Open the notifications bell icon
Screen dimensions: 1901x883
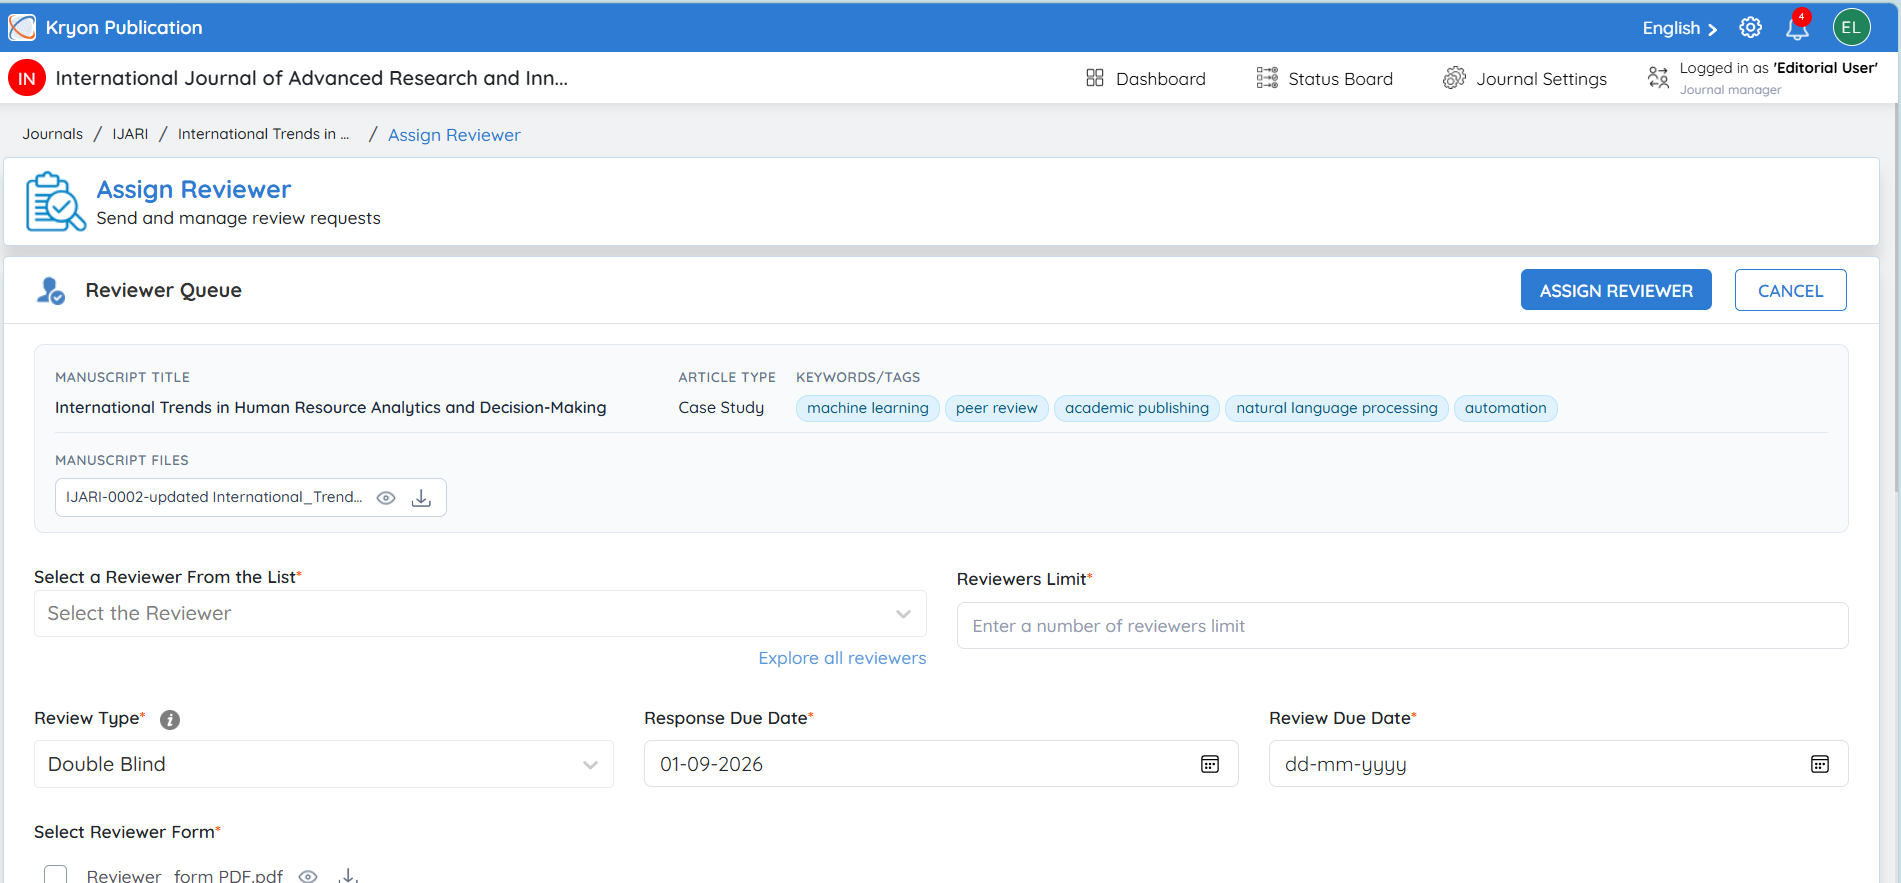[1797, 28]
